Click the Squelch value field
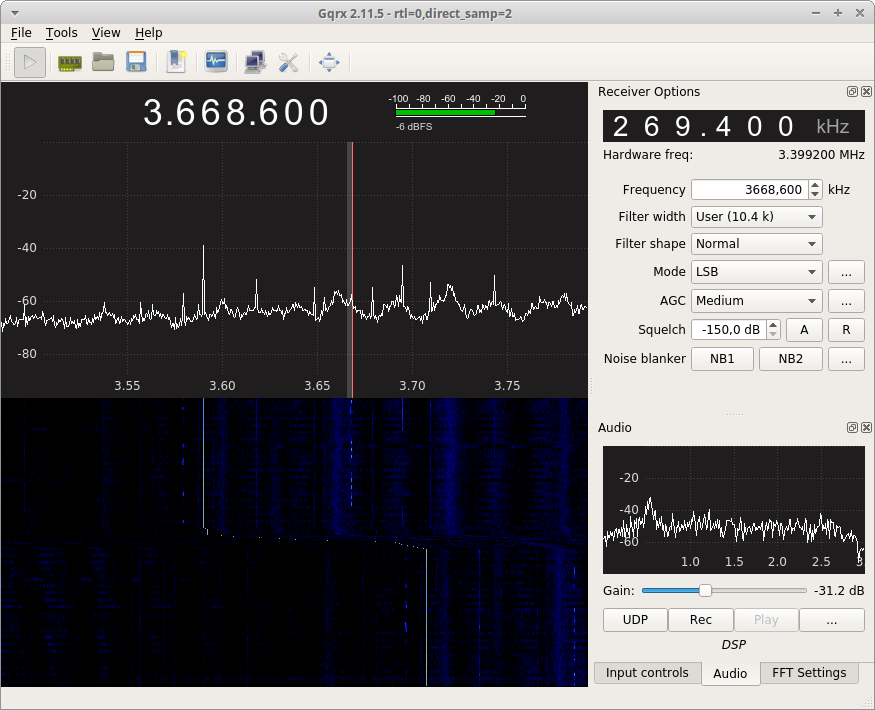875x710 pixels. pos(729,330)
